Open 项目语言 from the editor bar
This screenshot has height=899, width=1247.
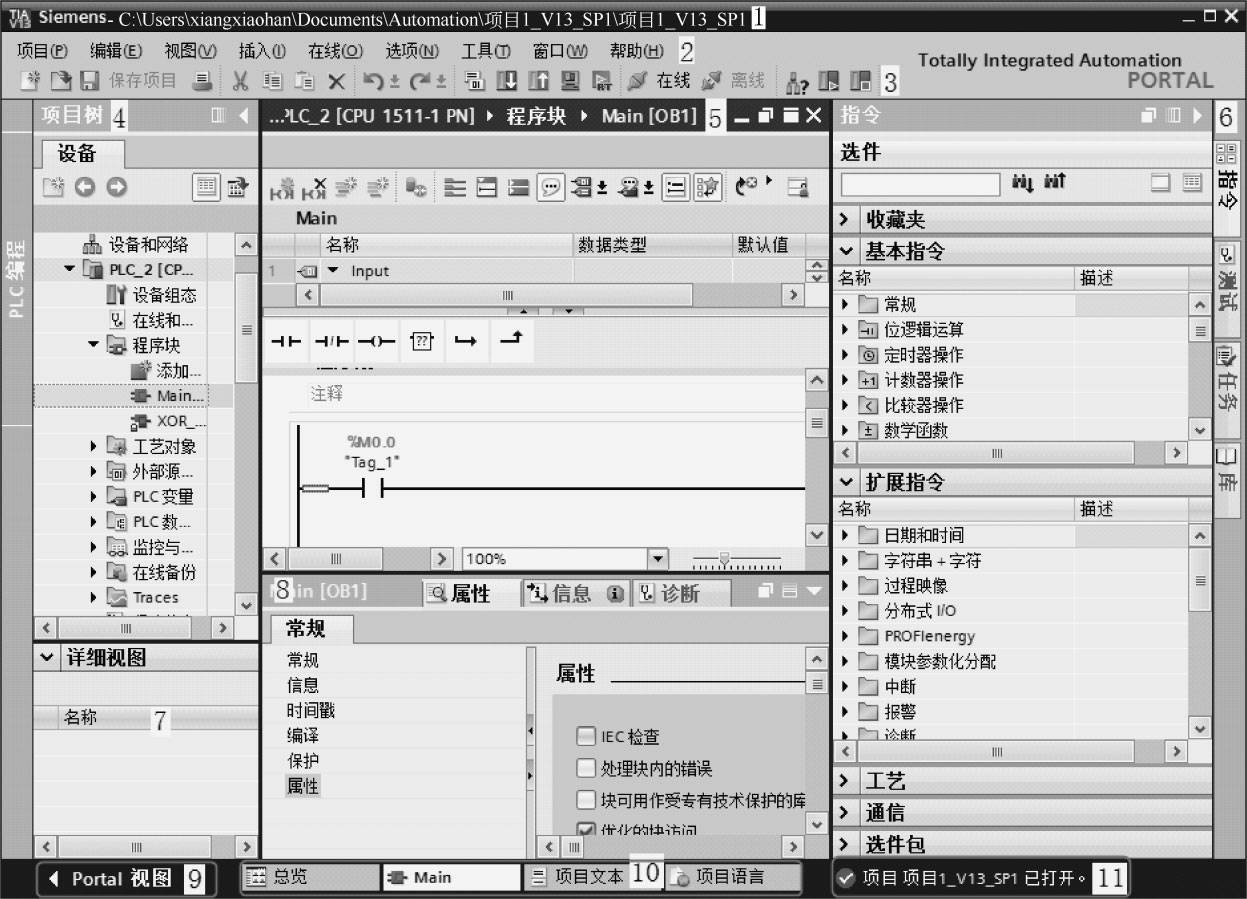[734, 877]
